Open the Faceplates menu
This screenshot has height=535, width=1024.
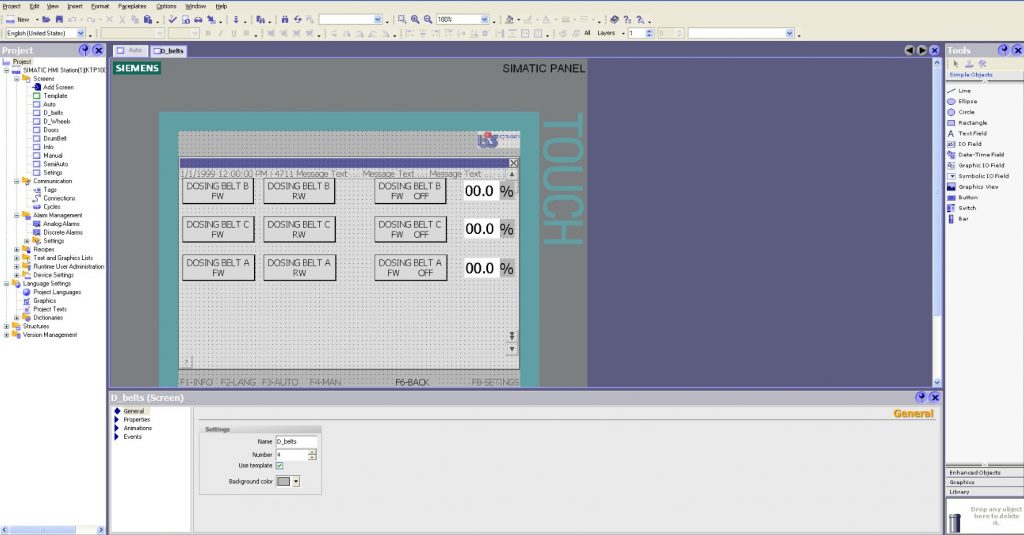point(132,6)
